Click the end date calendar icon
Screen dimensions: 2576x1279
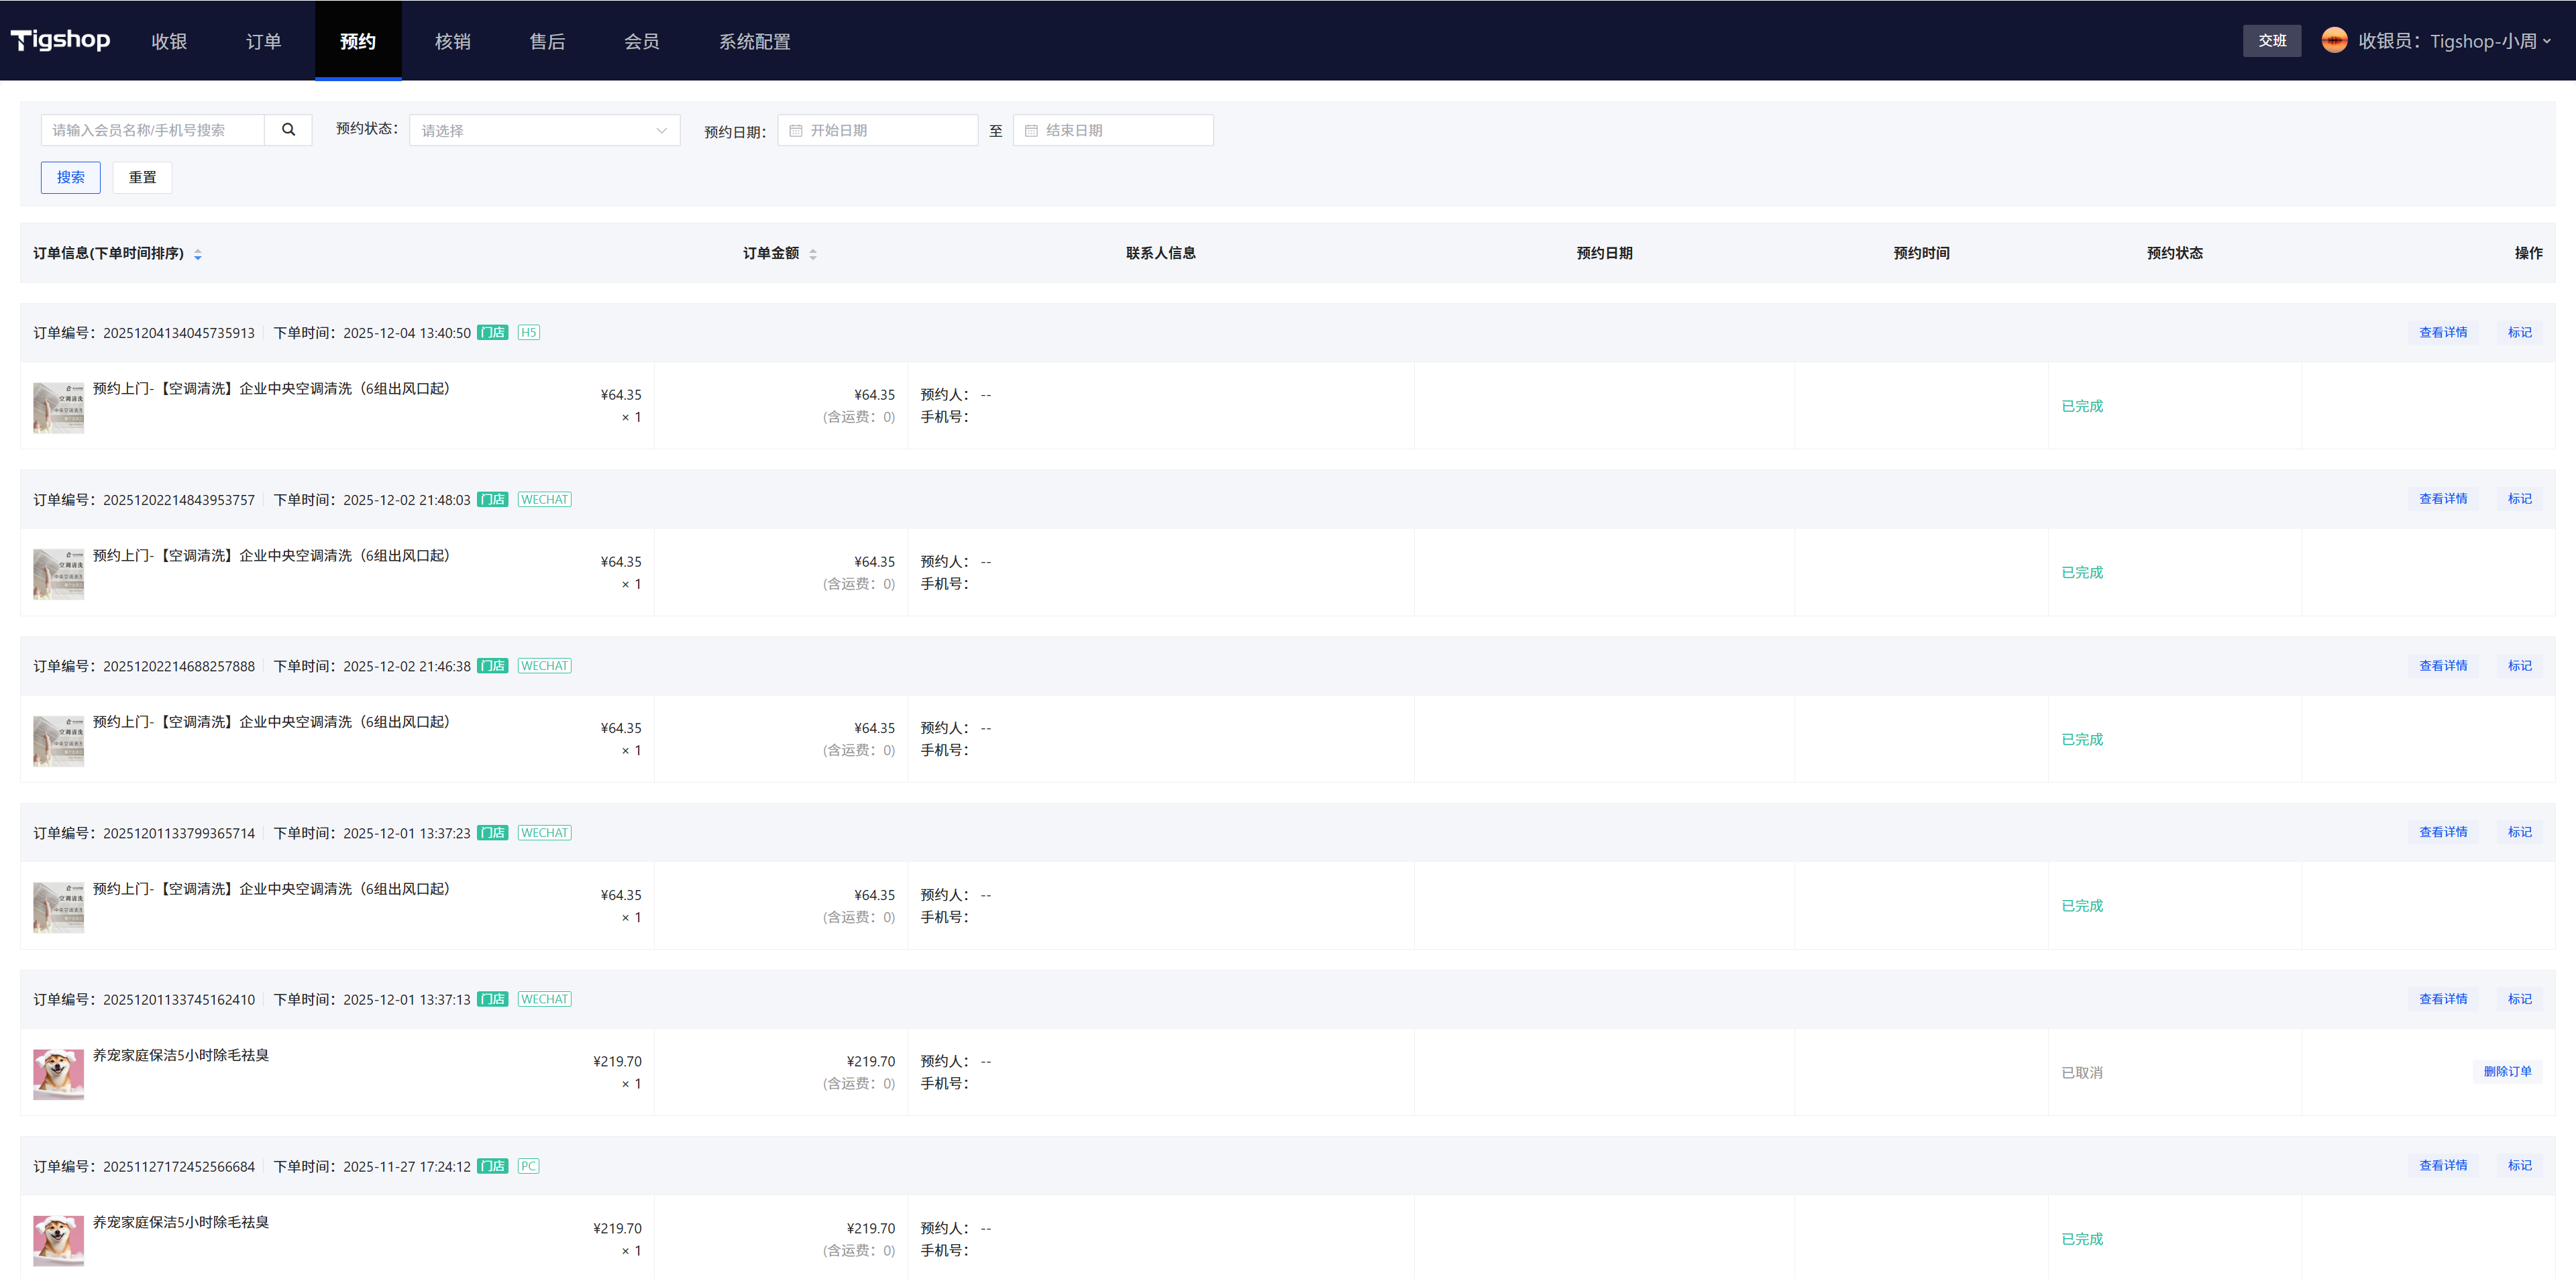click(x=1031, y=131)
